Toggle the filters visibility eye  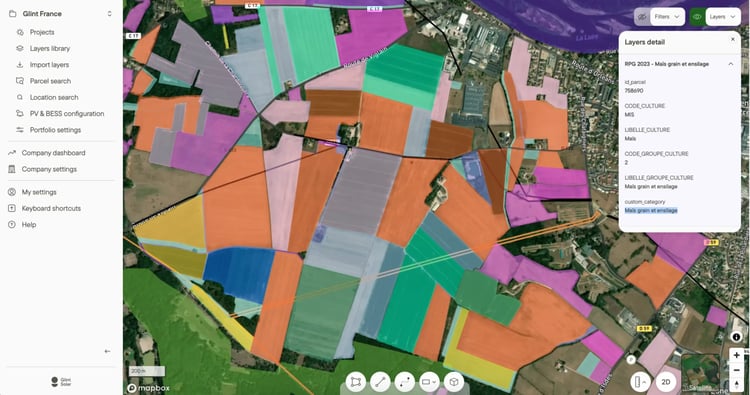[x=642, y=17]
